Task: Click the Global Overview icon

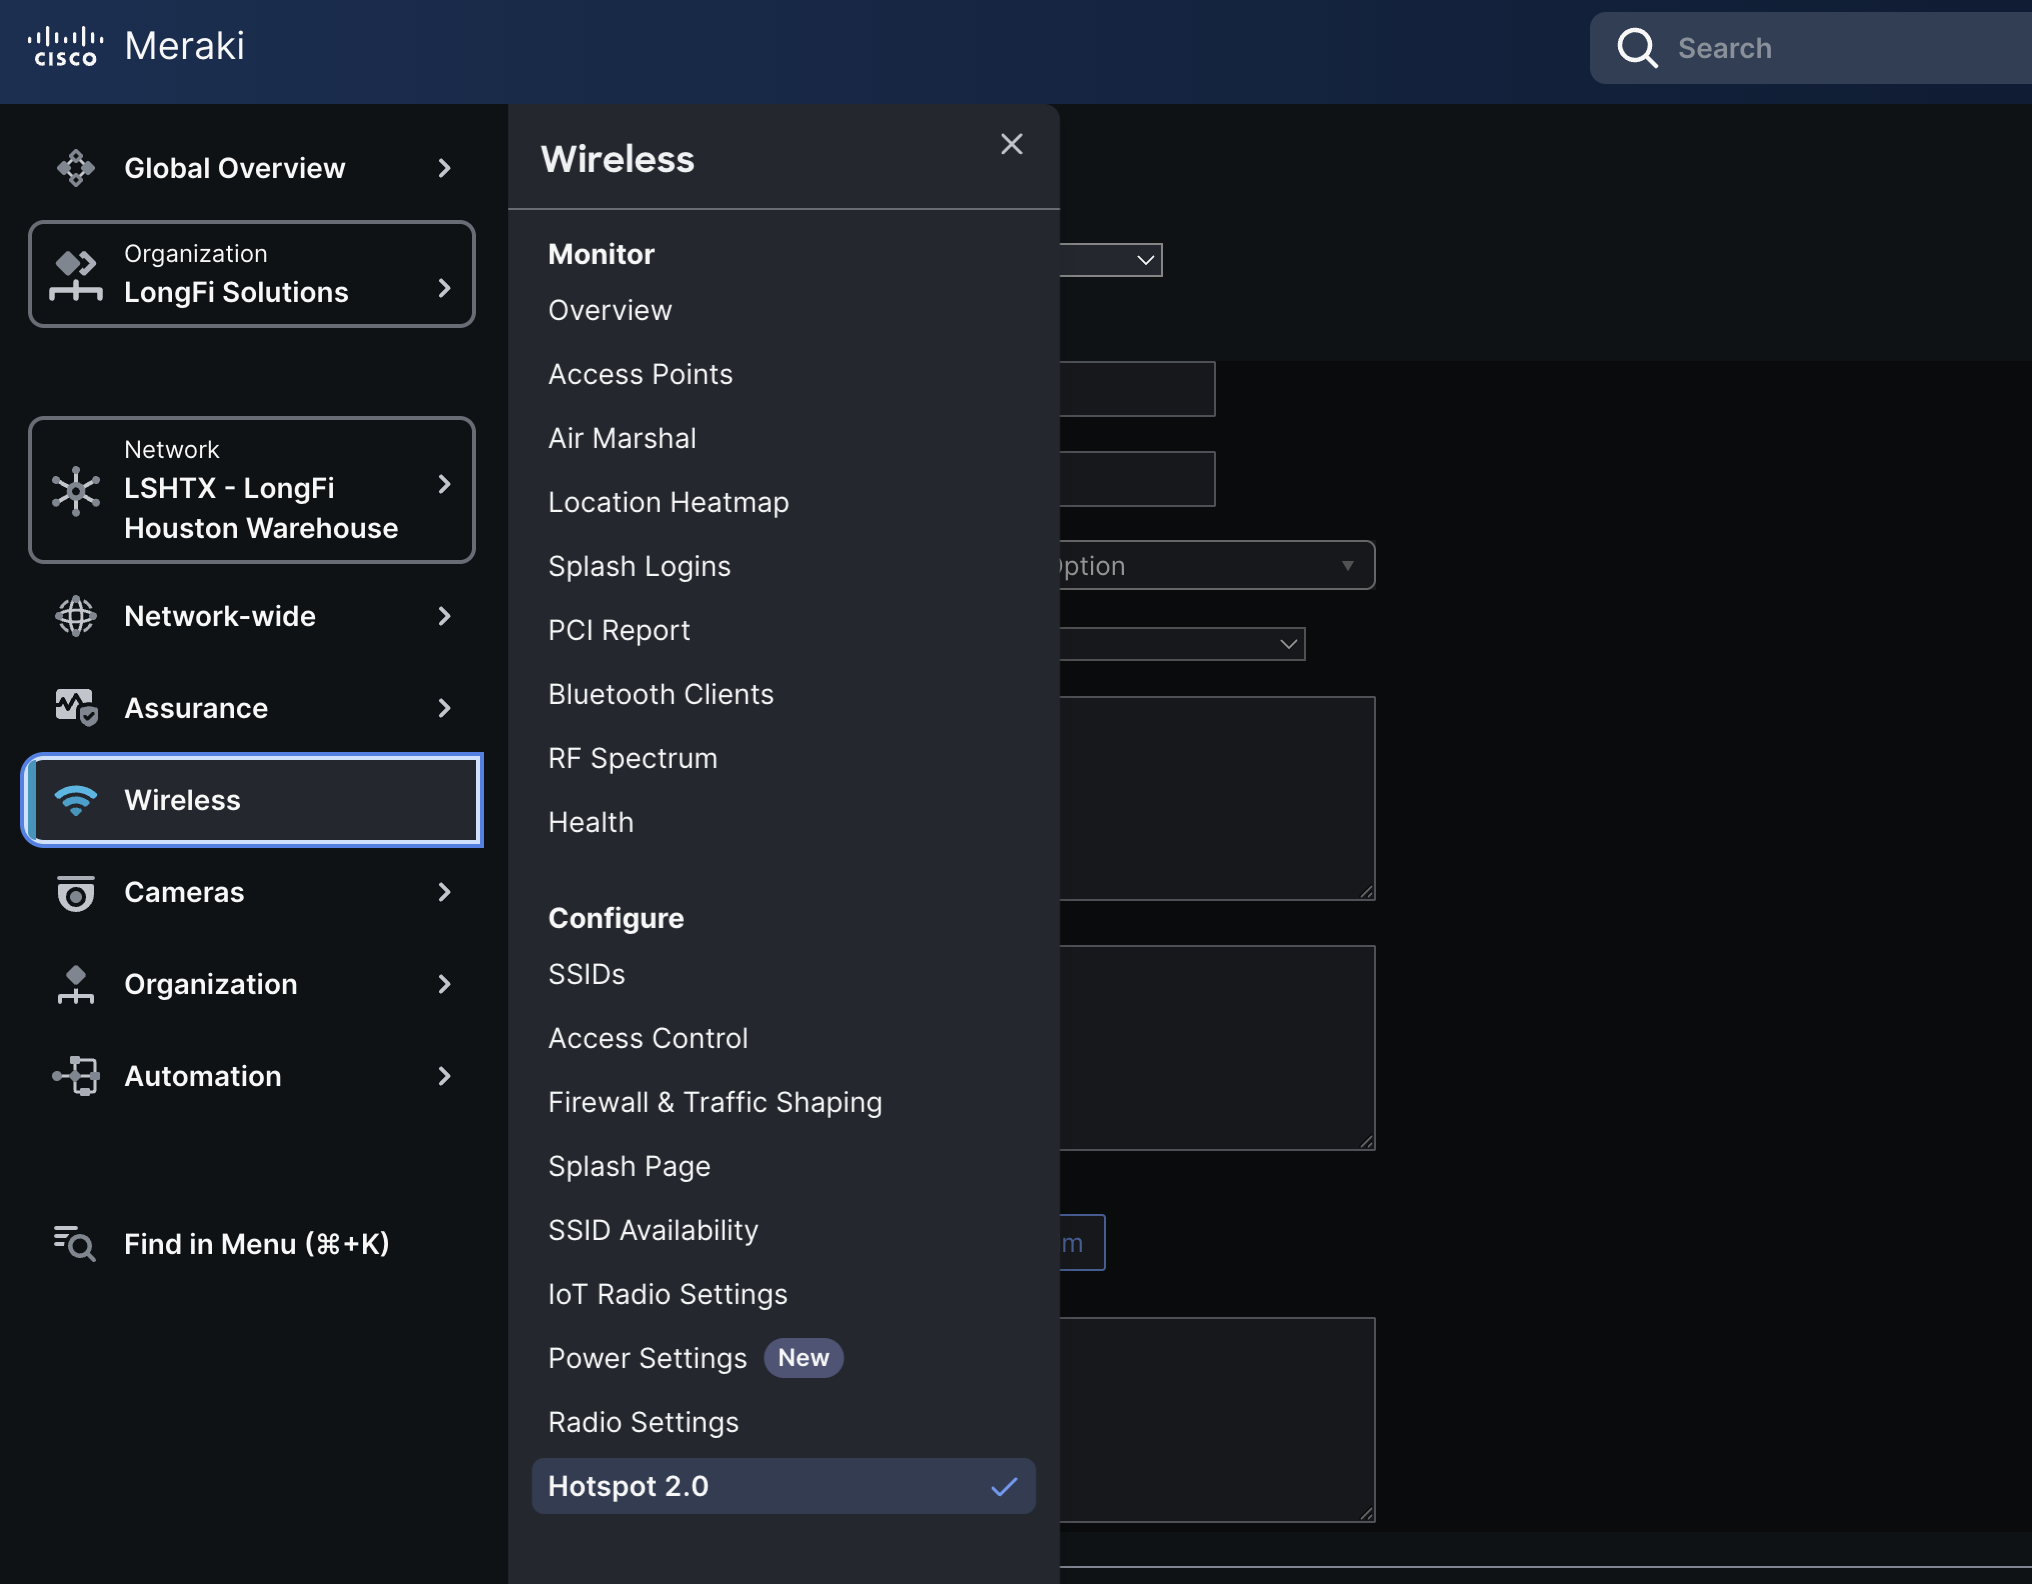Action: [x=76, y=168]
